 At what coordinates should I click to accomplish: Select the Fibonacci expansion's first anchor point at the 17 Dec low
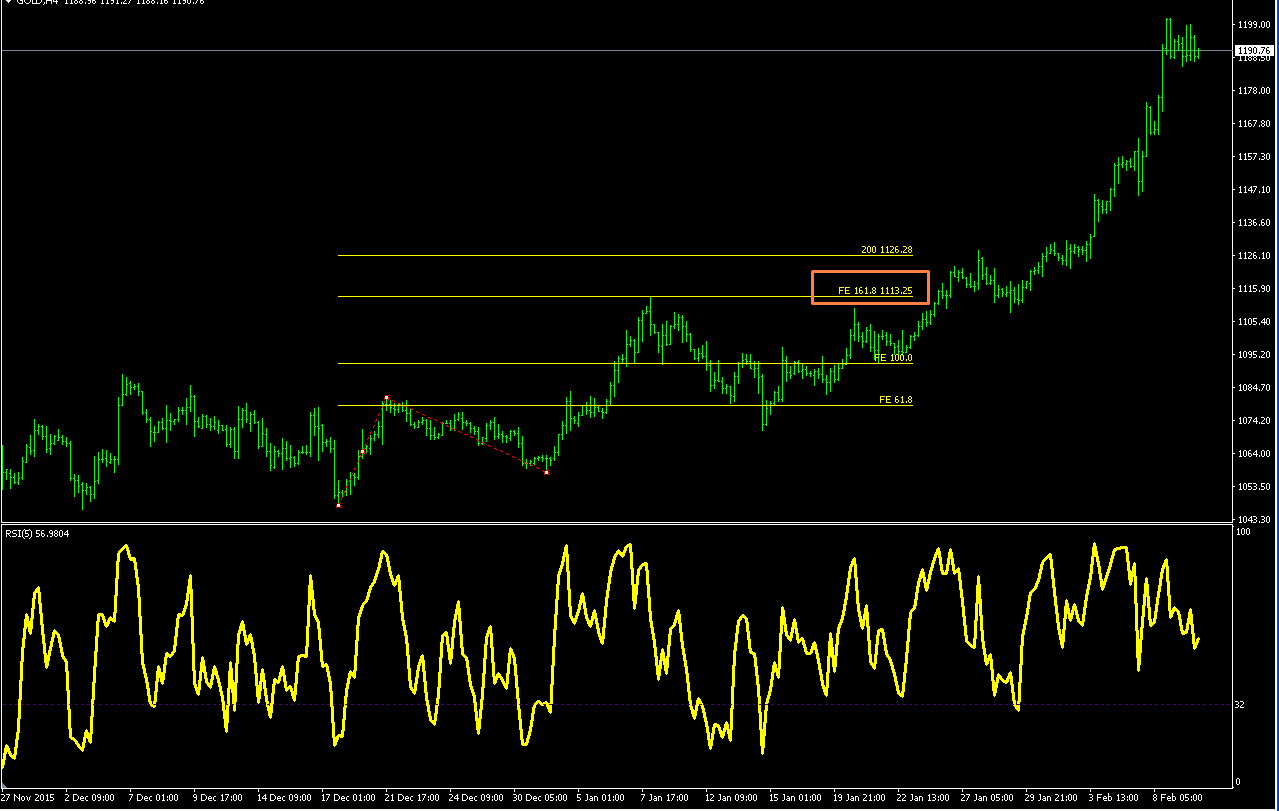(x=338, y=505)
